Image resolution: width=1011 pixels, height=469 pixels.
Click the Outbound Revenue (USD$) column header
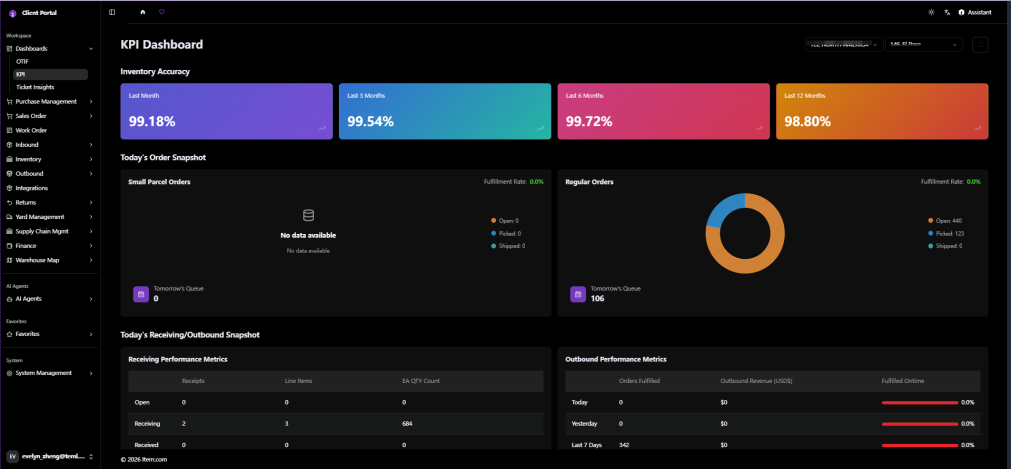[756, 381]
